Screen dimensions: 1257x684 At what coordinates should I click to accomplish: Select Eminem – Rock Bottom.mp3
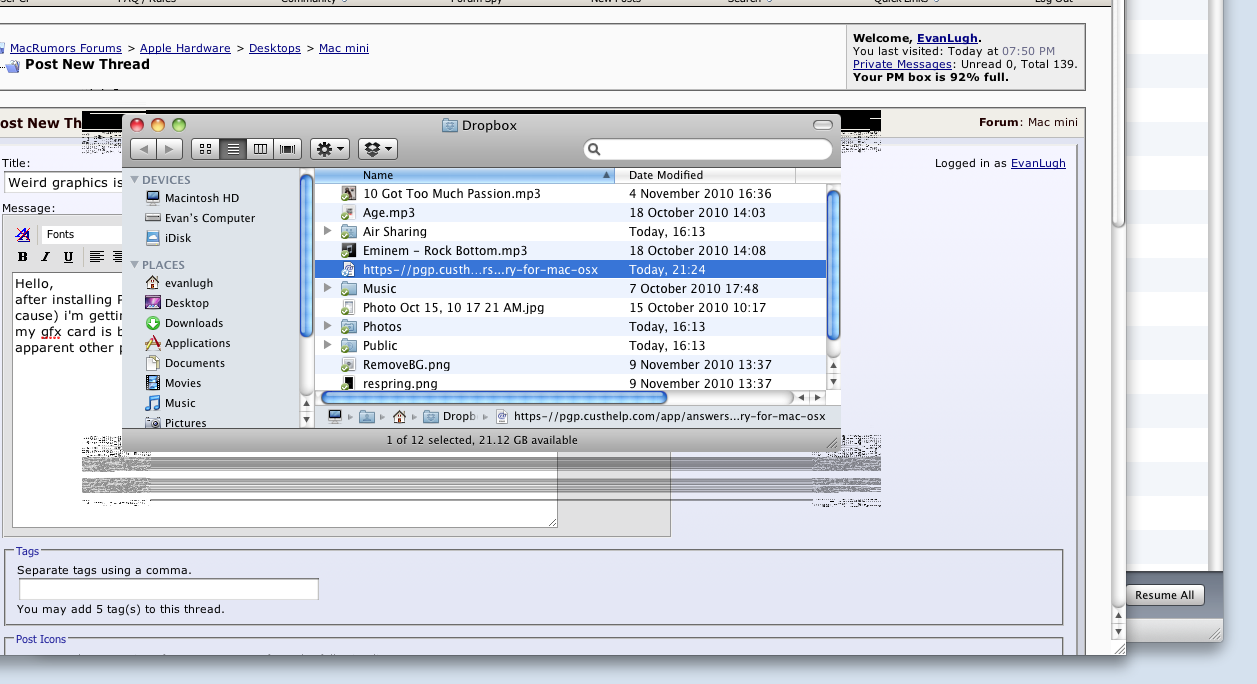click(x=570, y=251)
